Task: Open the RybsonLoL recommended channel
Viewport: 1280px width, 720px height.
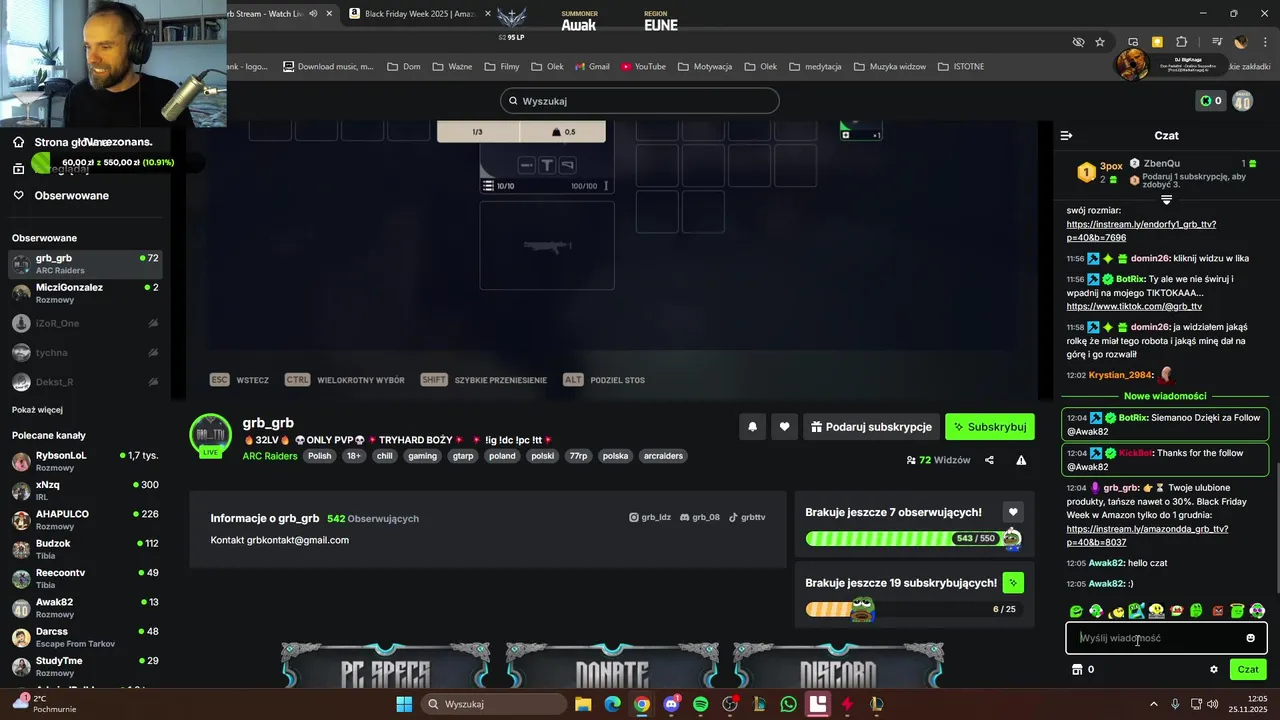Action: [x=85, y=461]
